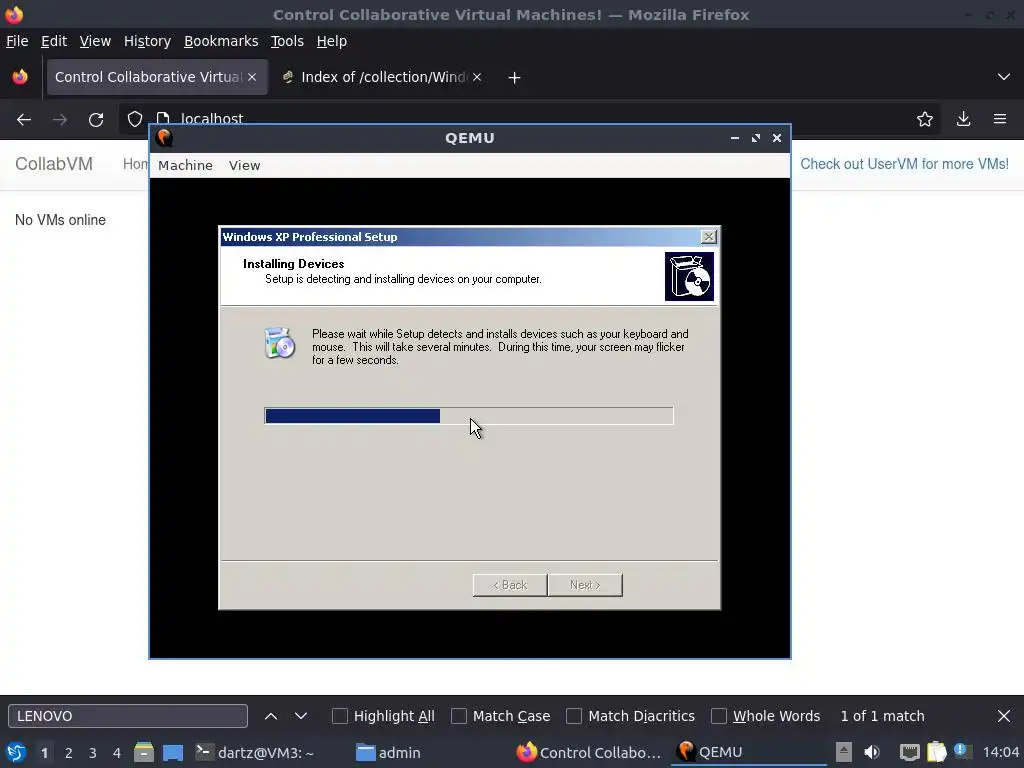
Task: Click the 14:04 clock
Action: coord(1000,752)
